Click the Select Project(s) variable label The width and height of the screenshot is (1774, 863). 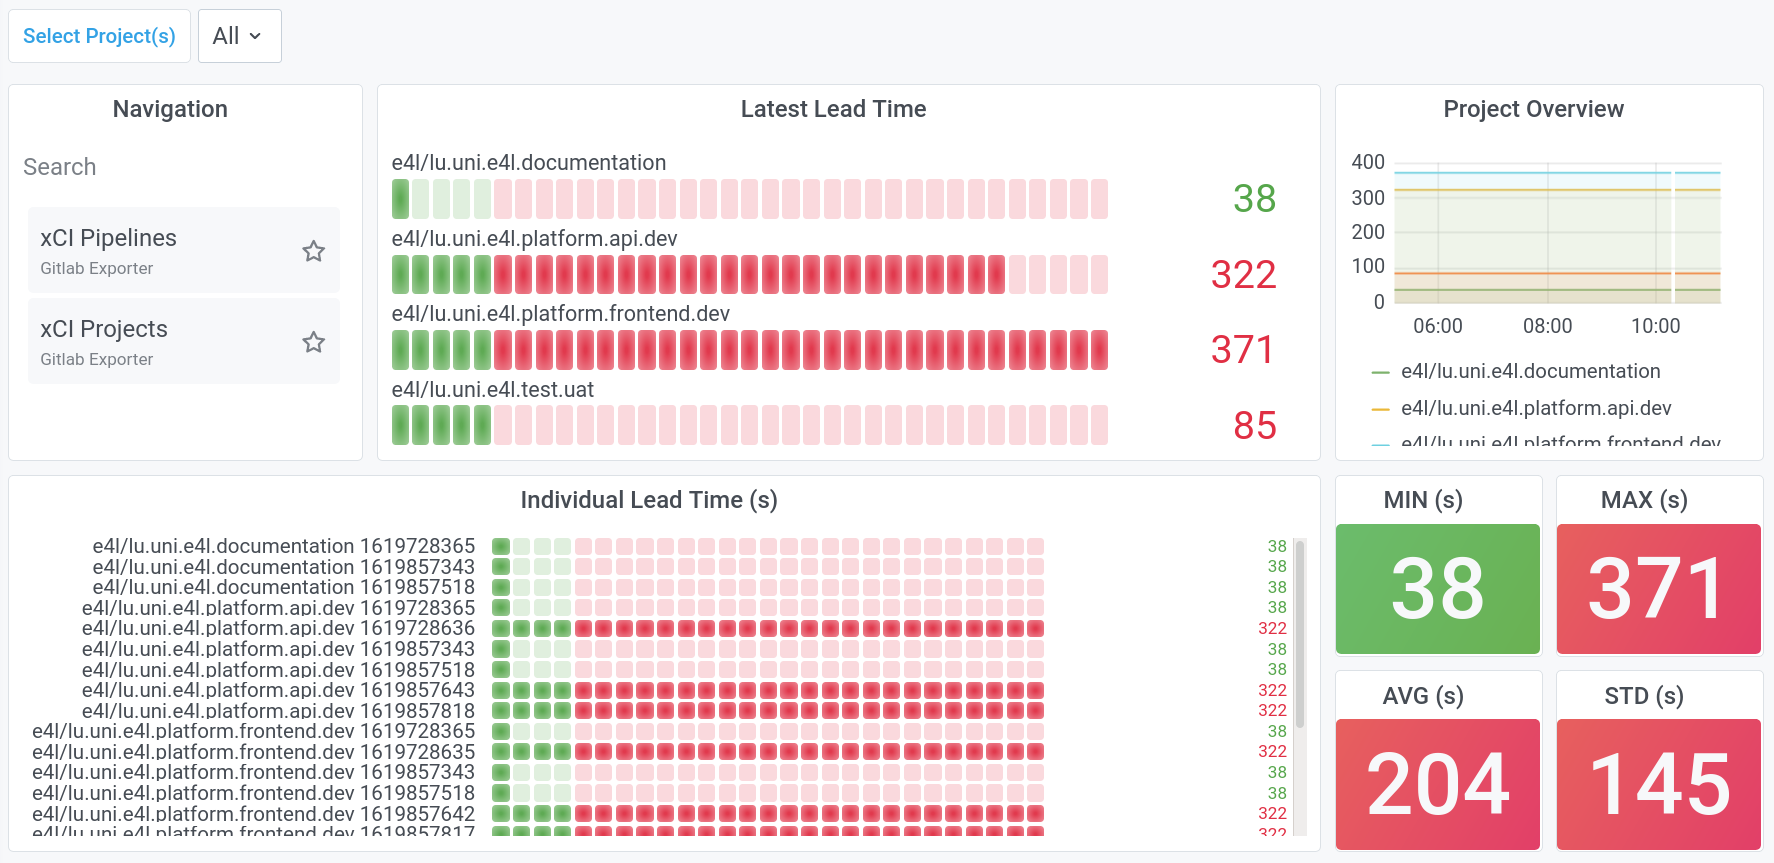(99, 36)
